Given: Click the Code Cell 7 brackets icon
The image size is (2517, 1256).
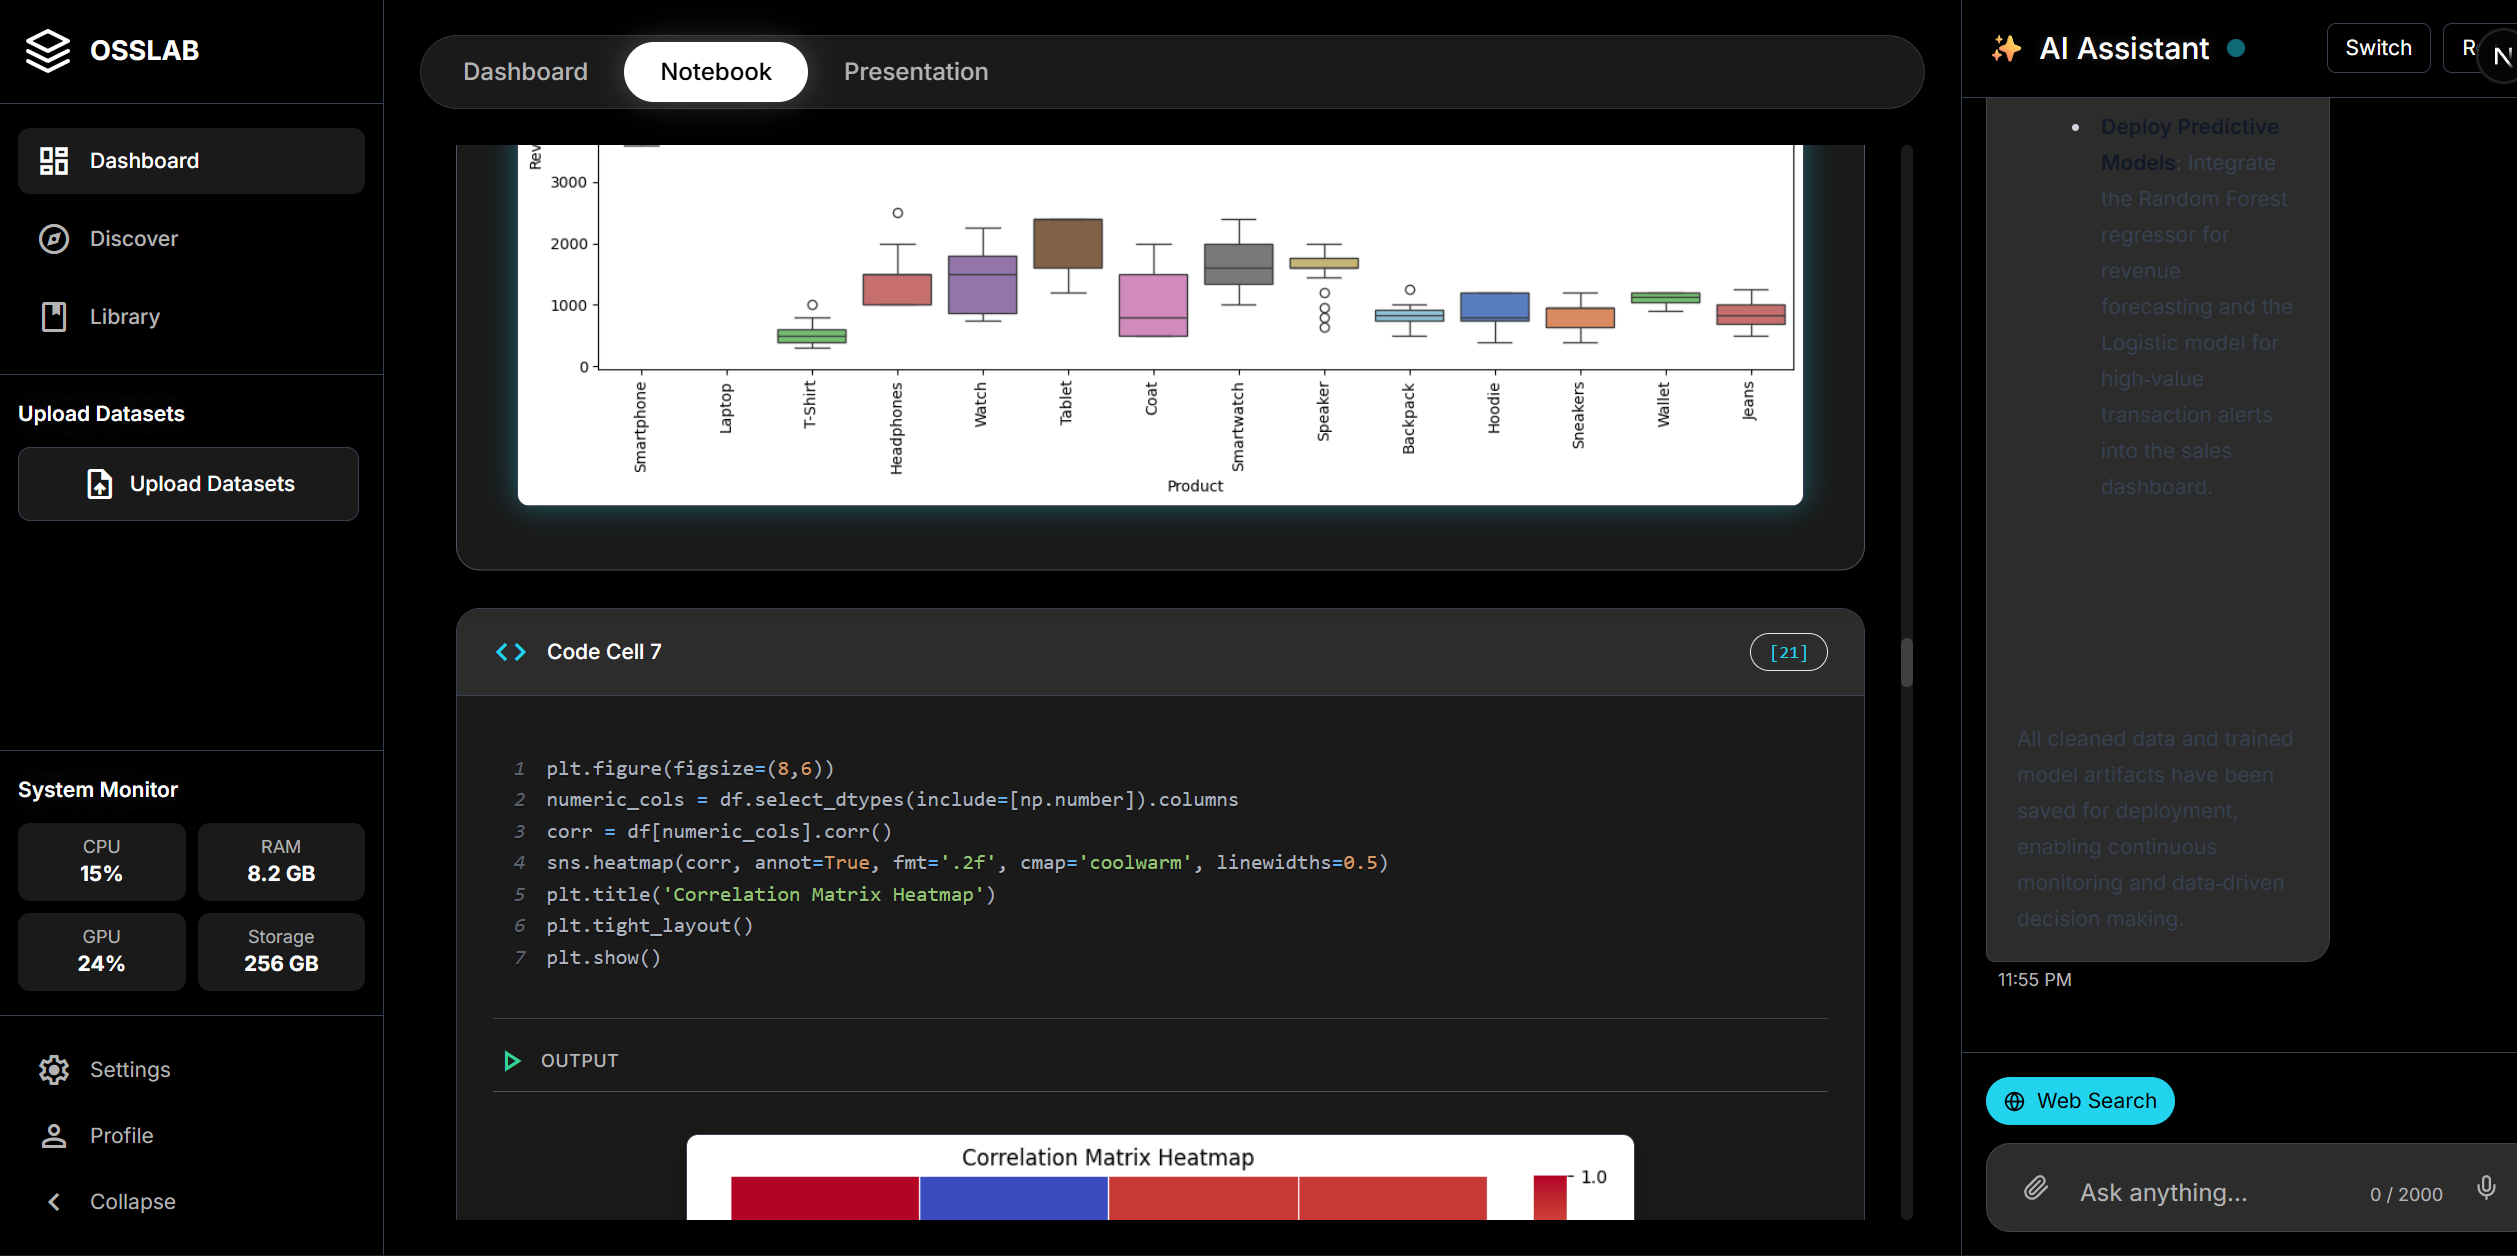Looking at the screenshot, I should (x=511, y=652).
